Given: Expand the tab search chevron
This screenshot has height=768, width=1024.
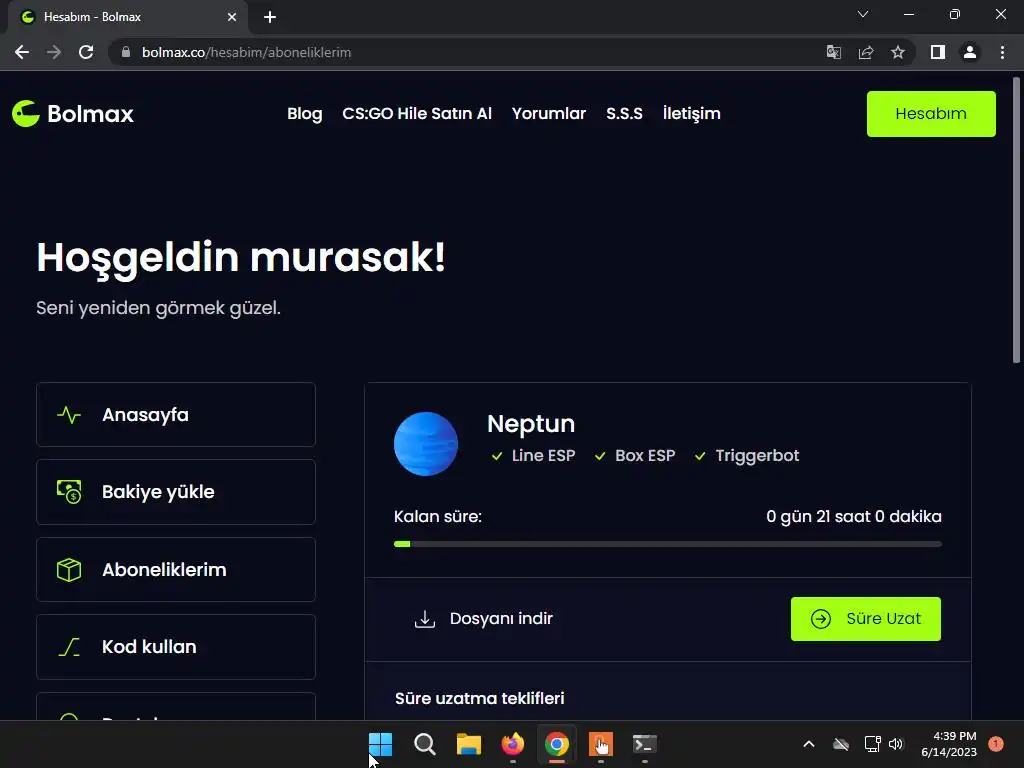Looking at the screenshot, I should pos(863,14).
